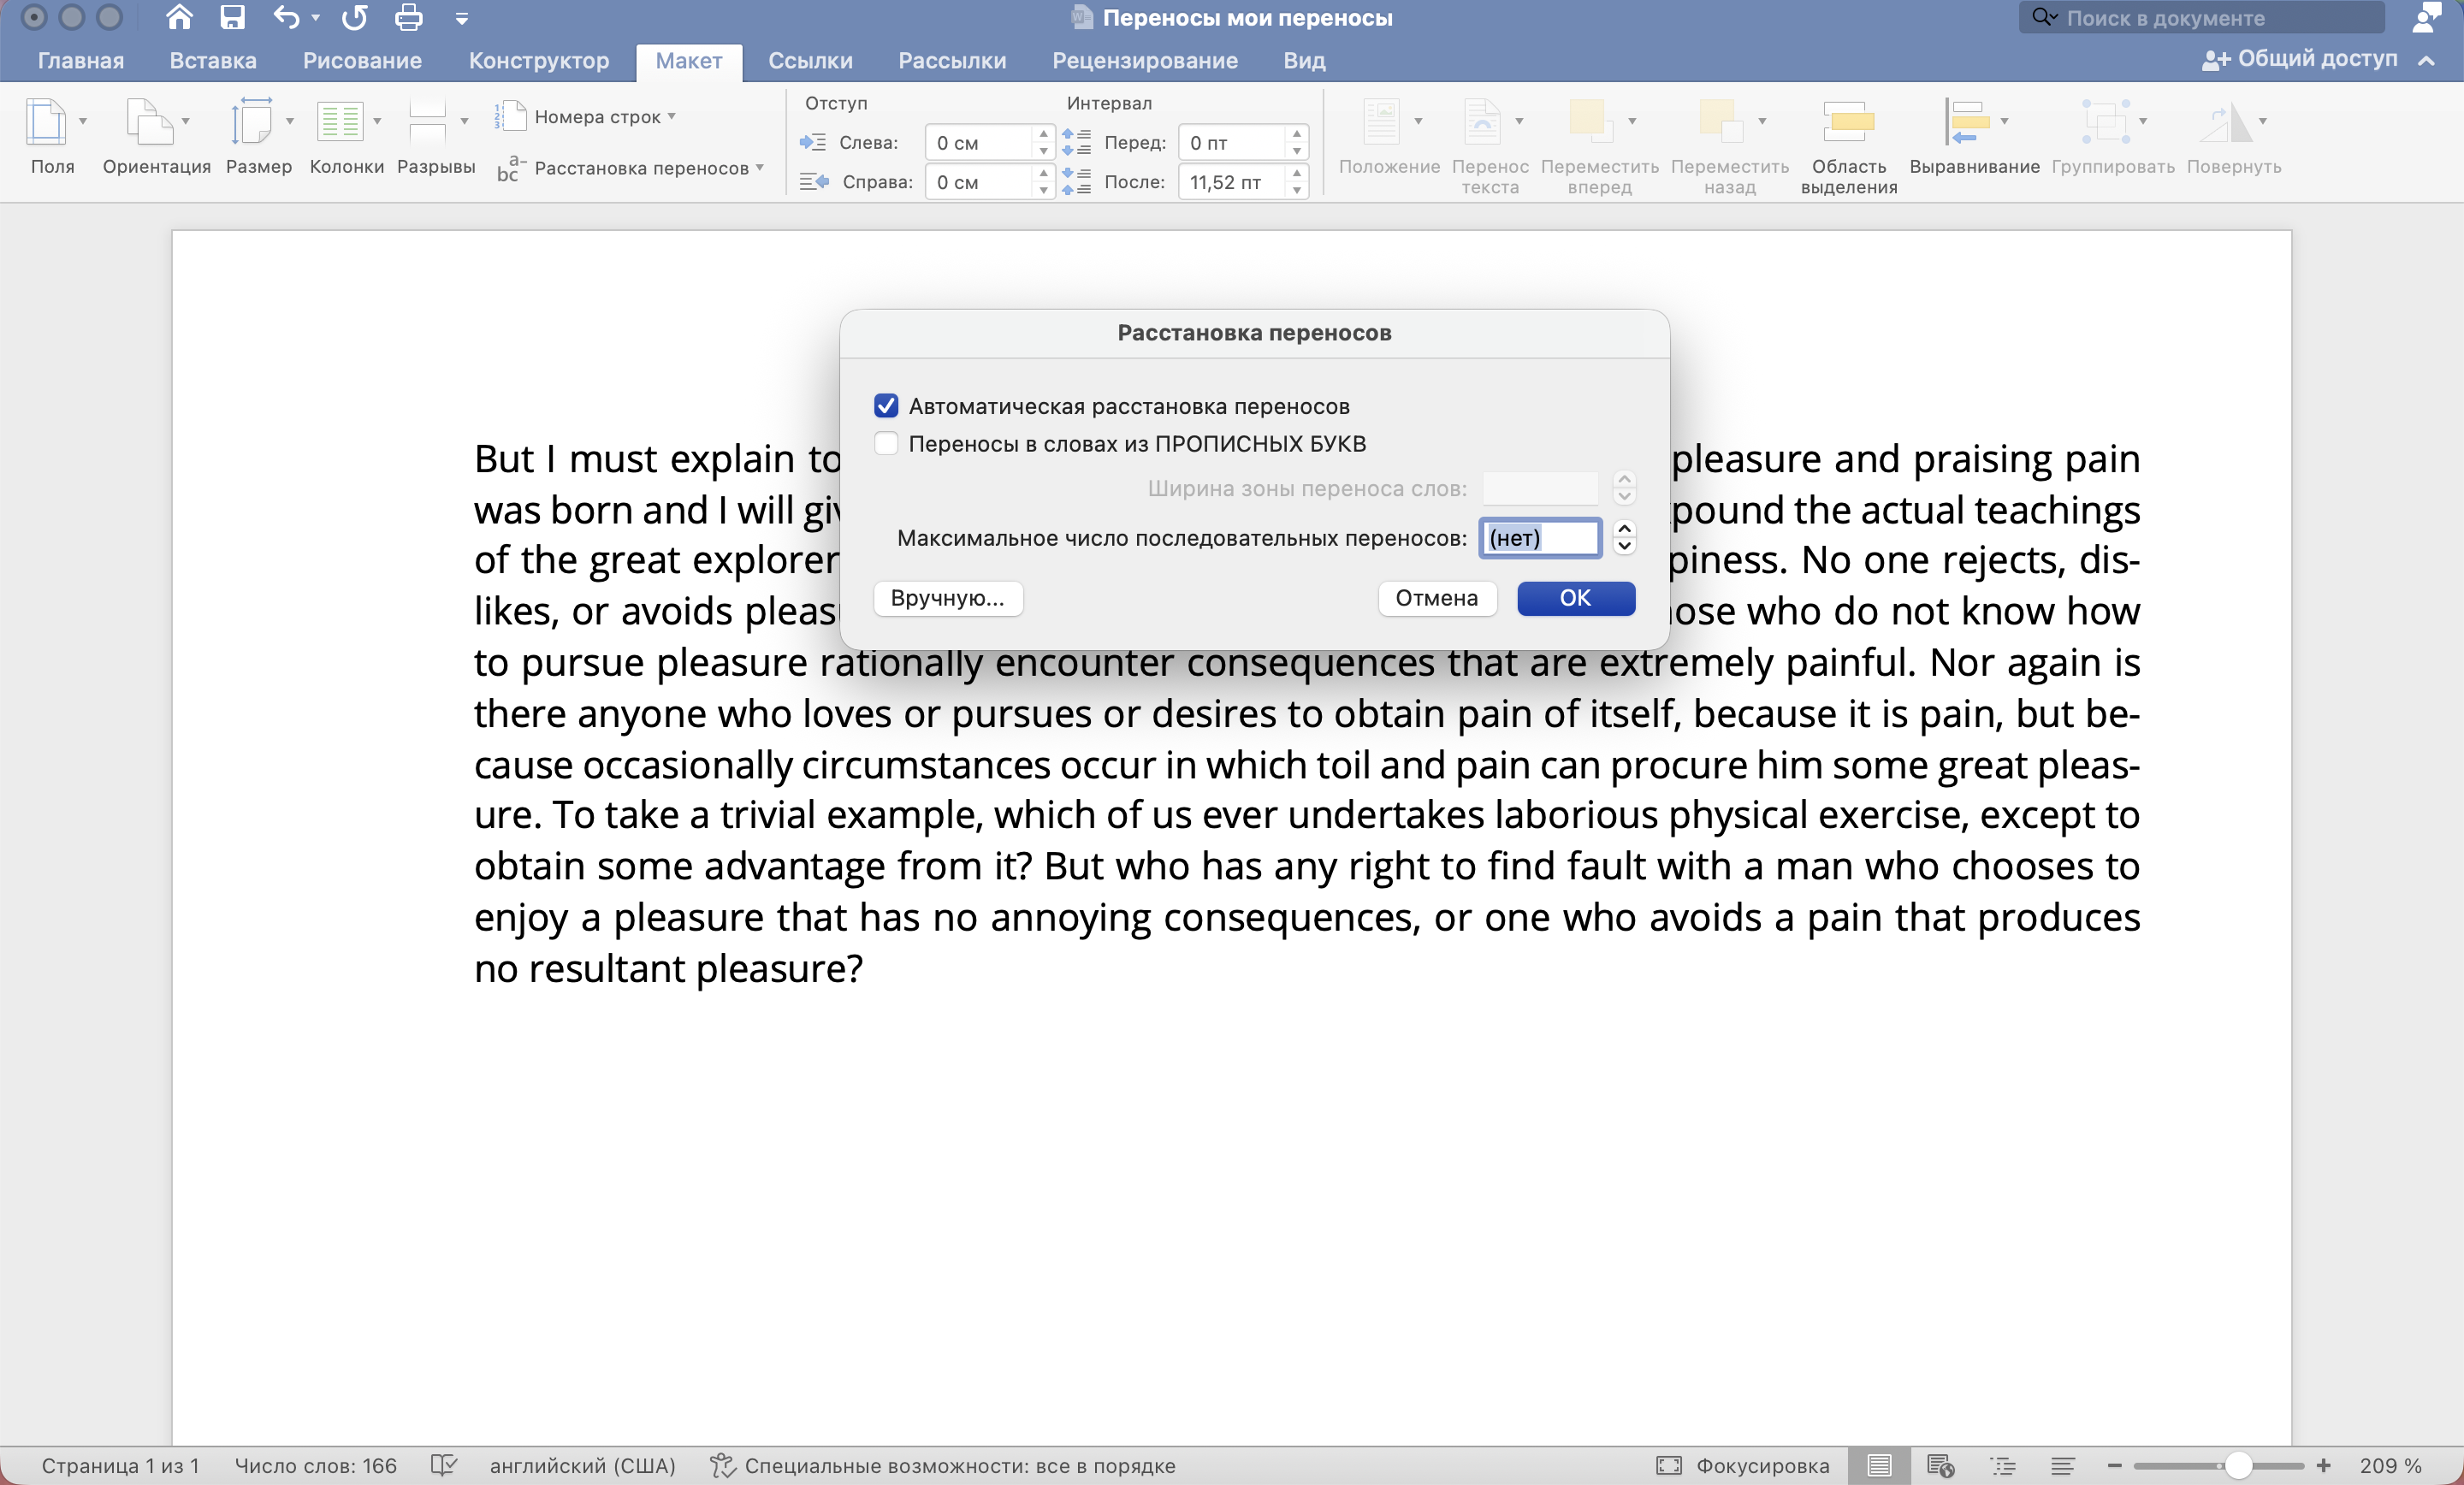Open the quick access toolbar customize arrow
This screenshot has width=2464, height=1485.
coord(462,18)
